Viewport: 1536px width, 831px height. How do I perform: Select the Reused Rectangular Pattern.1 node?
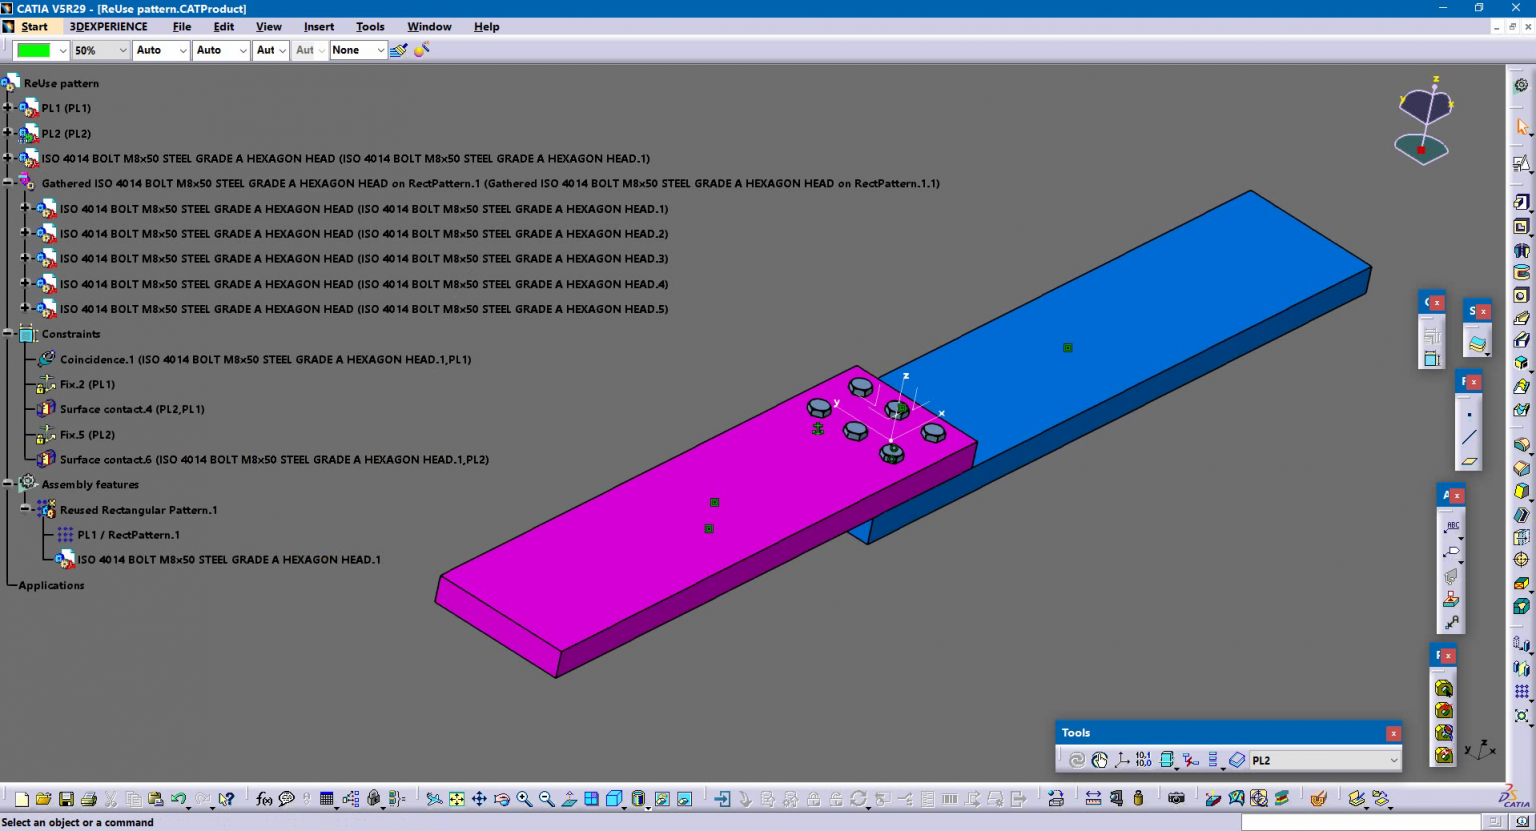137,510
